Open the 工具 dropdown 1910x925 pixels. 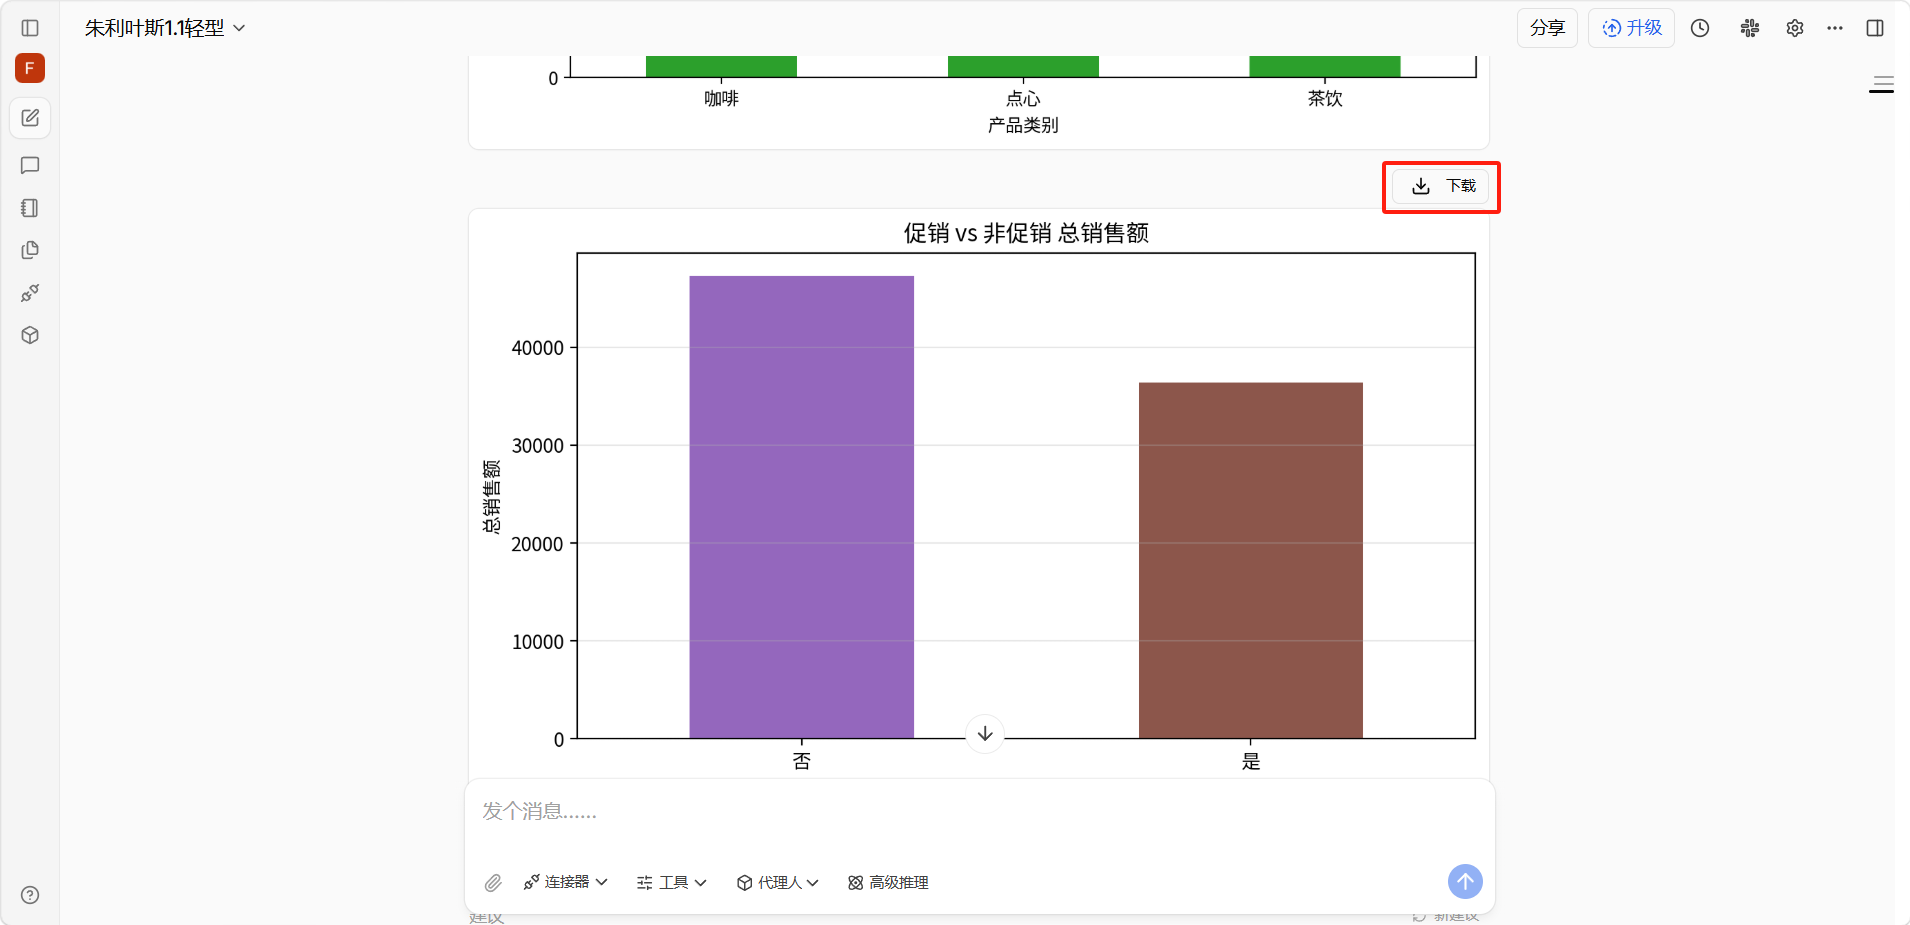click(x=672, y=882)
